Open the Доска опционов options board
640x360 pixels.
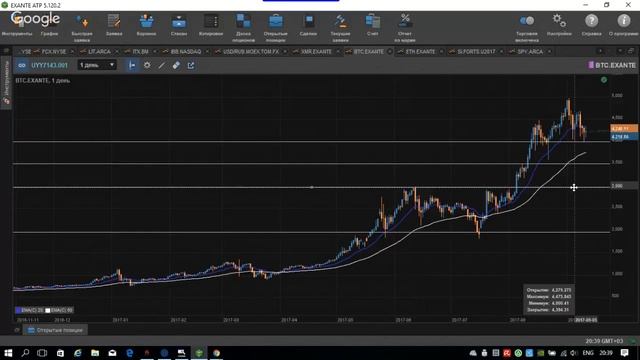[x=243, y=28]
